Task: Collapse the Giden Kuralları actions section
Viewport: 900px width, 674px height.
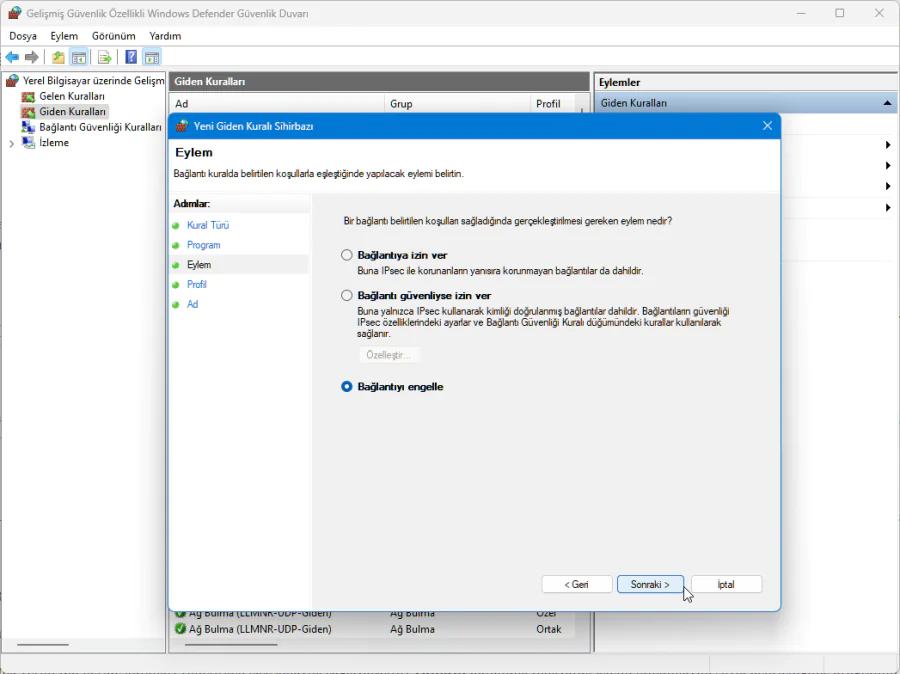Action: tap(887, 103)
